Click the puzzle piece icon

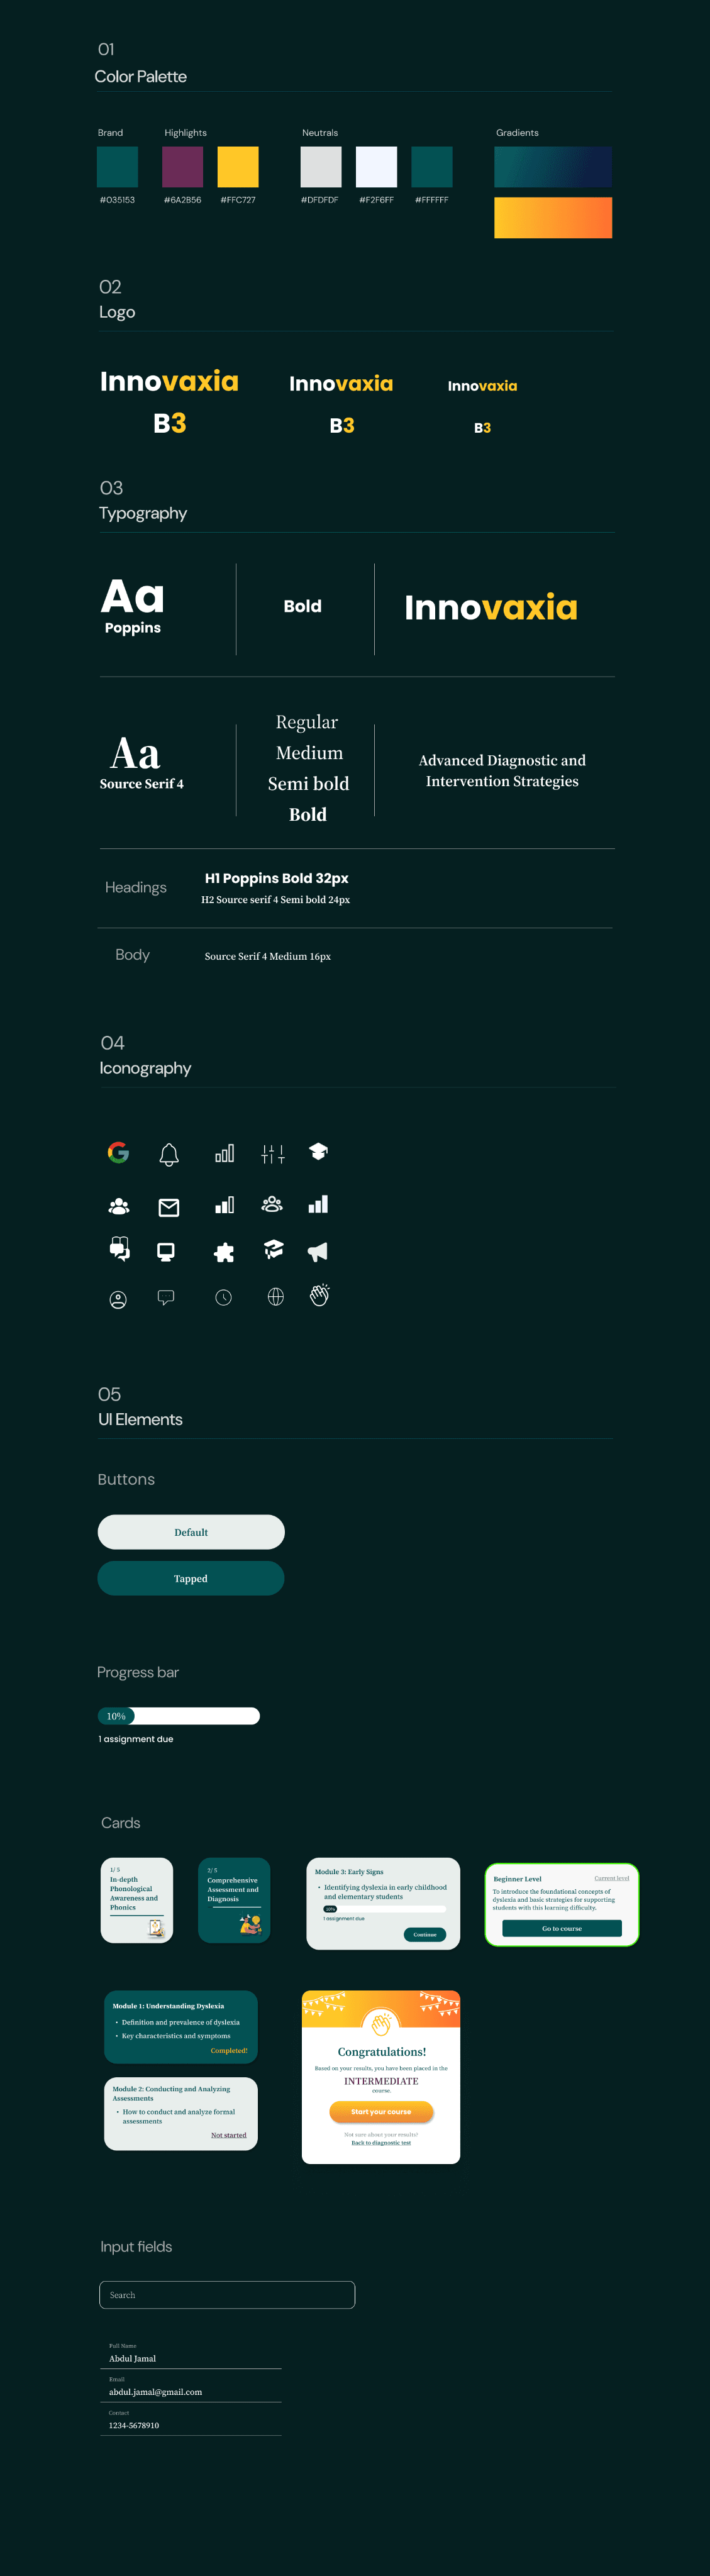point(224,1252)
